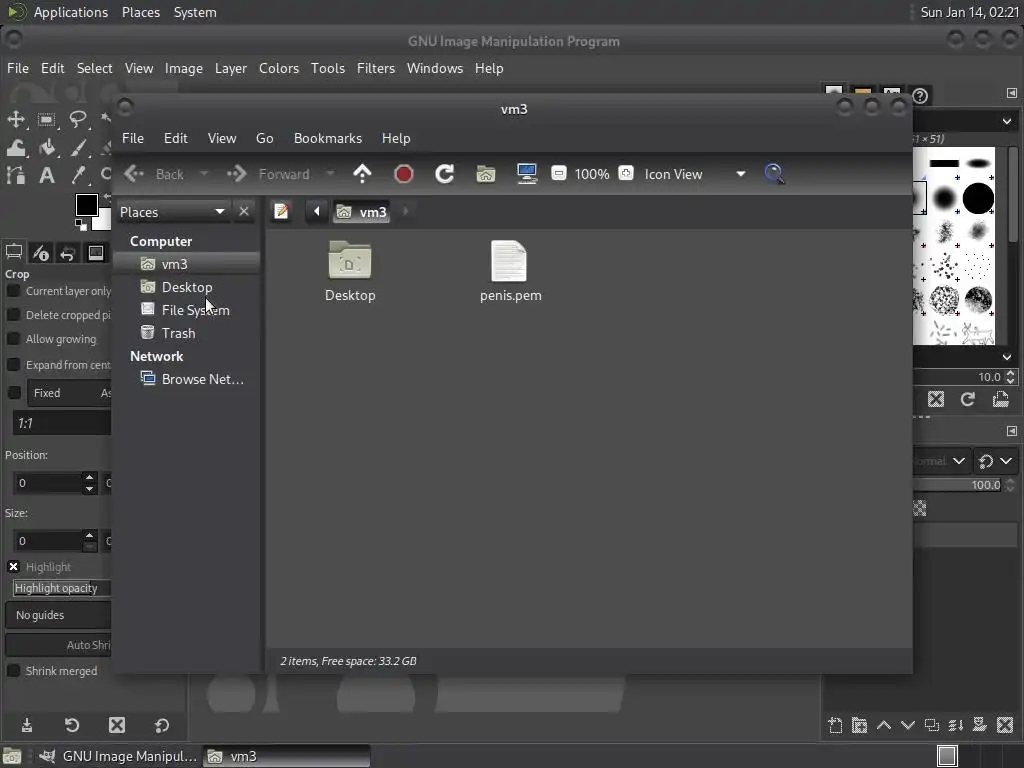Click the background color swatch in GIMP

tap(104, 221)
